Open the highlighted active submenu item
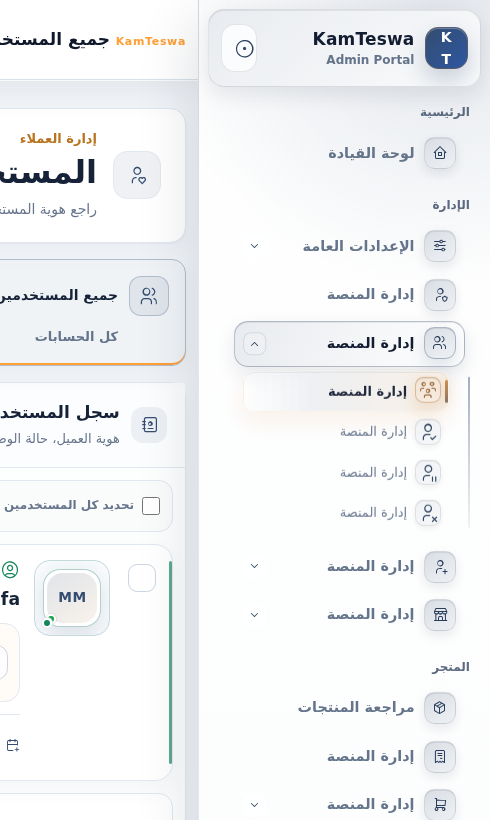This screenshot has height=820, width=490. (346, 391)
